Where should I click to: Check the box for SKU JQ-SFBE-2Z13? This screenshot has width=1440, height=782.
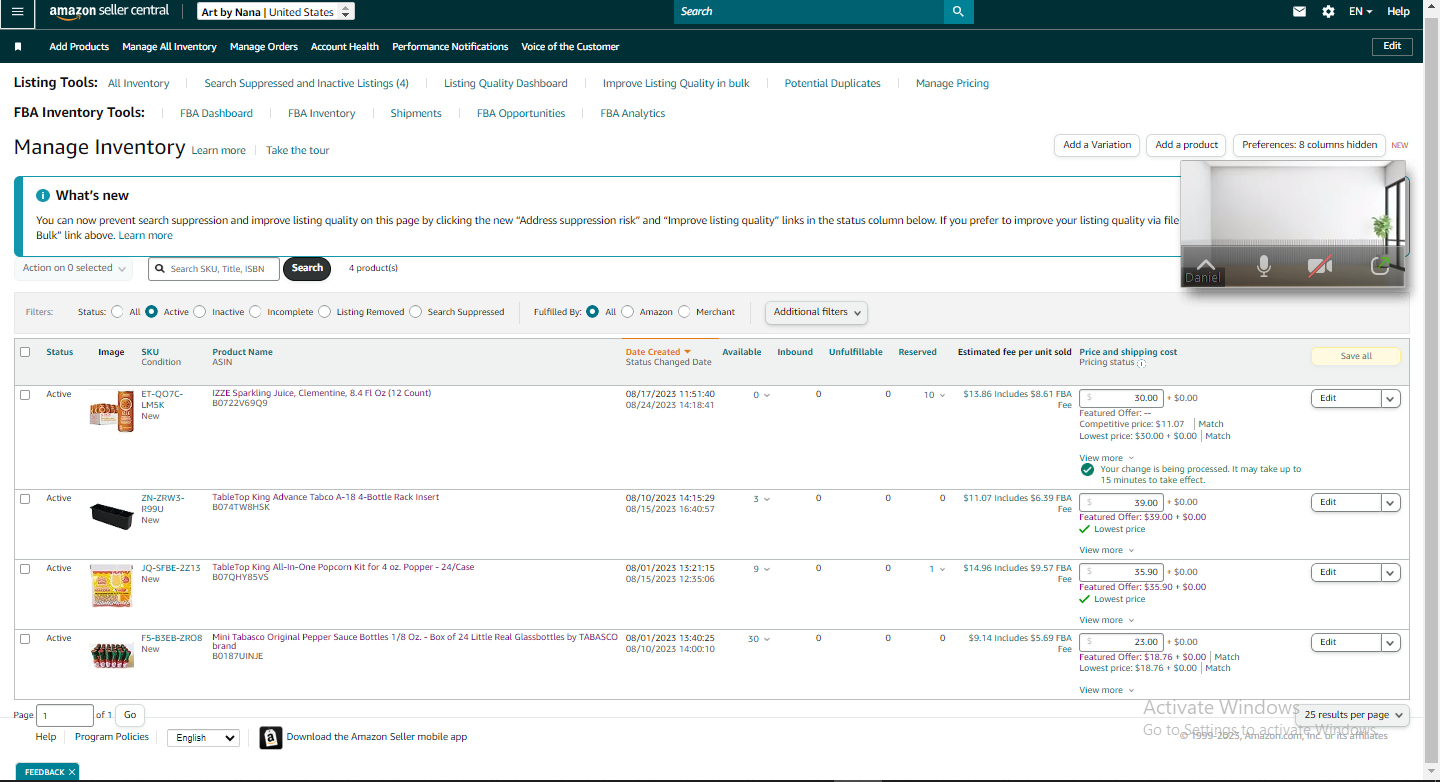click(25, 569)
